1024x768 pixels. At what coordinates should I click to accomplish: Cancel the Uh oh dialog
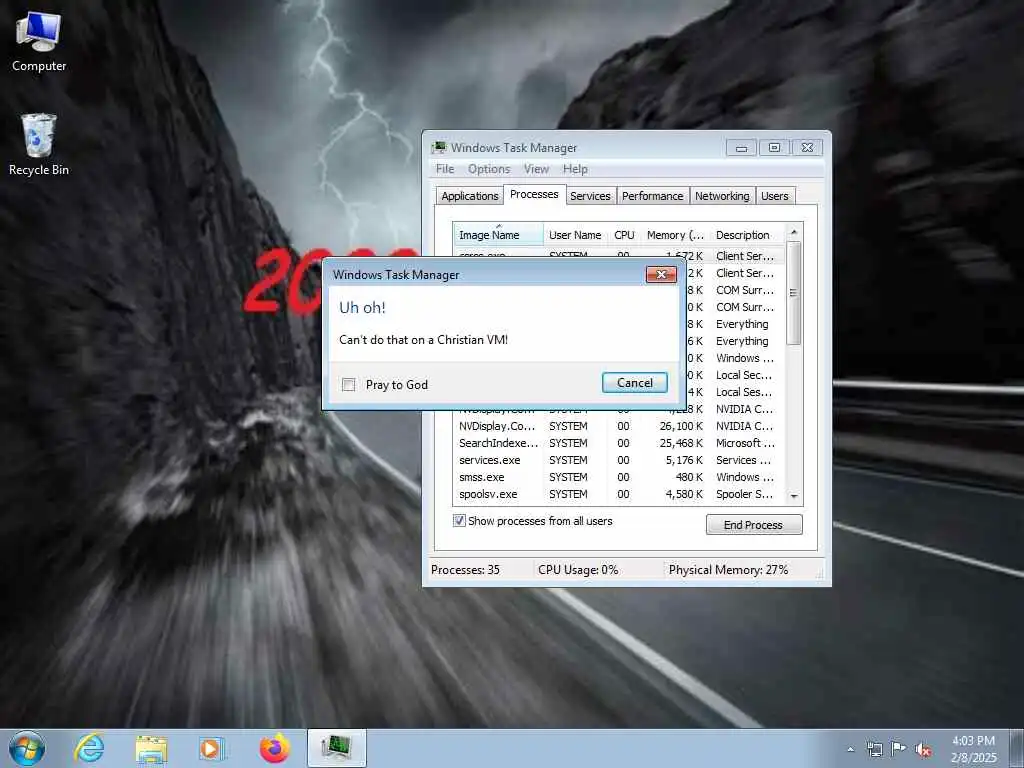pyautogui.click(x=634, y=383)
